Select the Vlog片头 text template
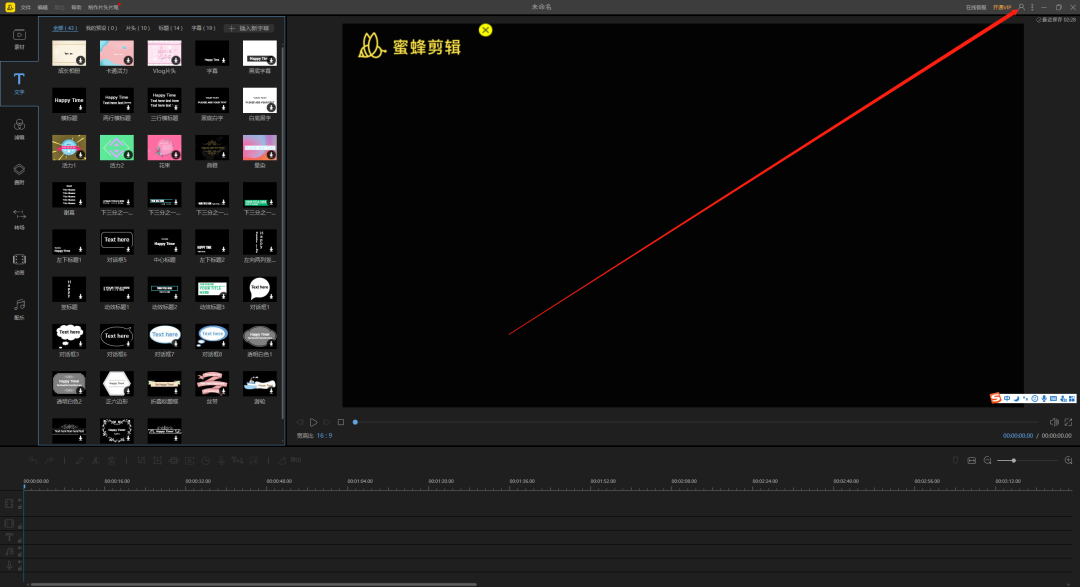1080x587 pixels. point(164,53)
